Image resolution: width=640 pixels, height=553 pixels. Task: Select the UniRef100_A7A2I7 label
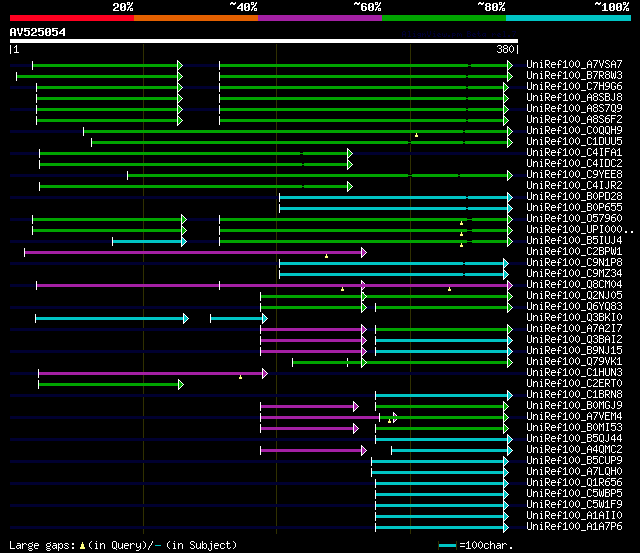pos(574,329)
